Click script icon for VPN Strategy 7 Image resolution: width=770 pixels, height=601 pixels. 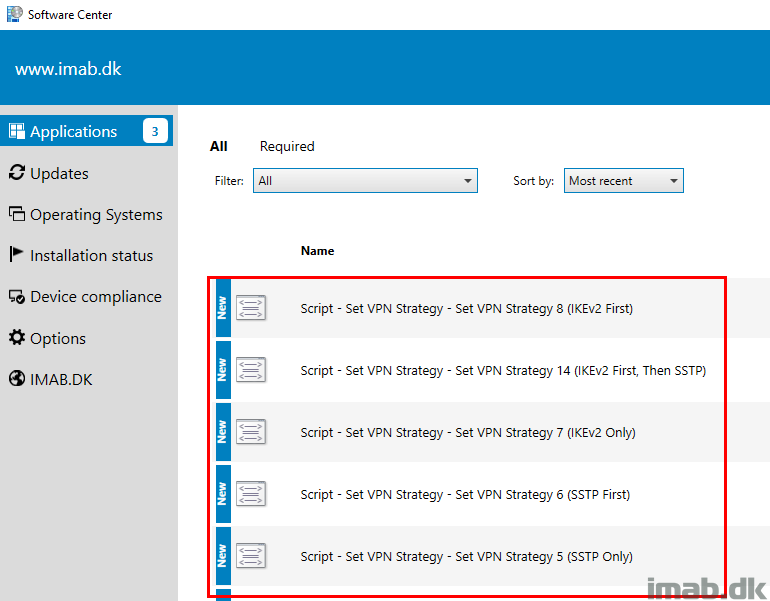[251, 432]
